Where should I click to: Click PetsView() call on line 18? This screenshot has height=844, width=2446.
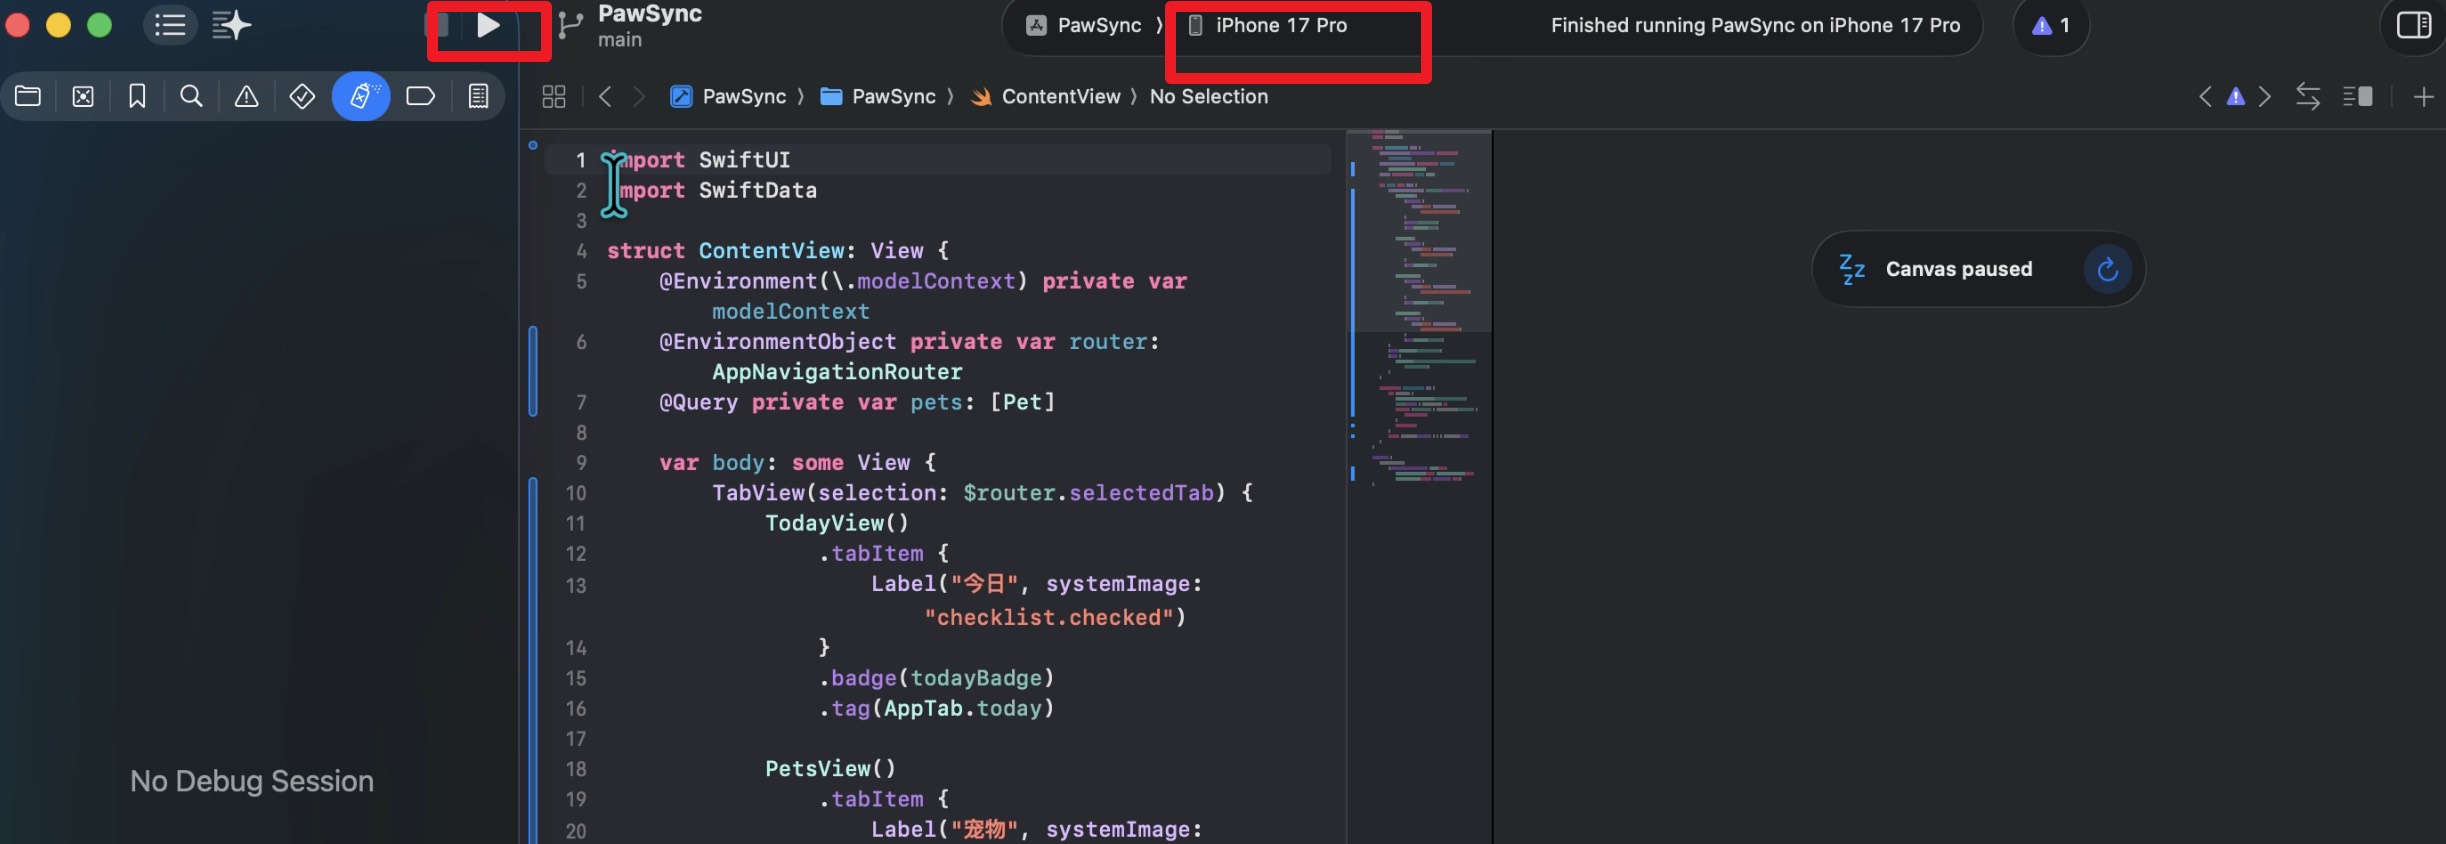tap(830, 769)
